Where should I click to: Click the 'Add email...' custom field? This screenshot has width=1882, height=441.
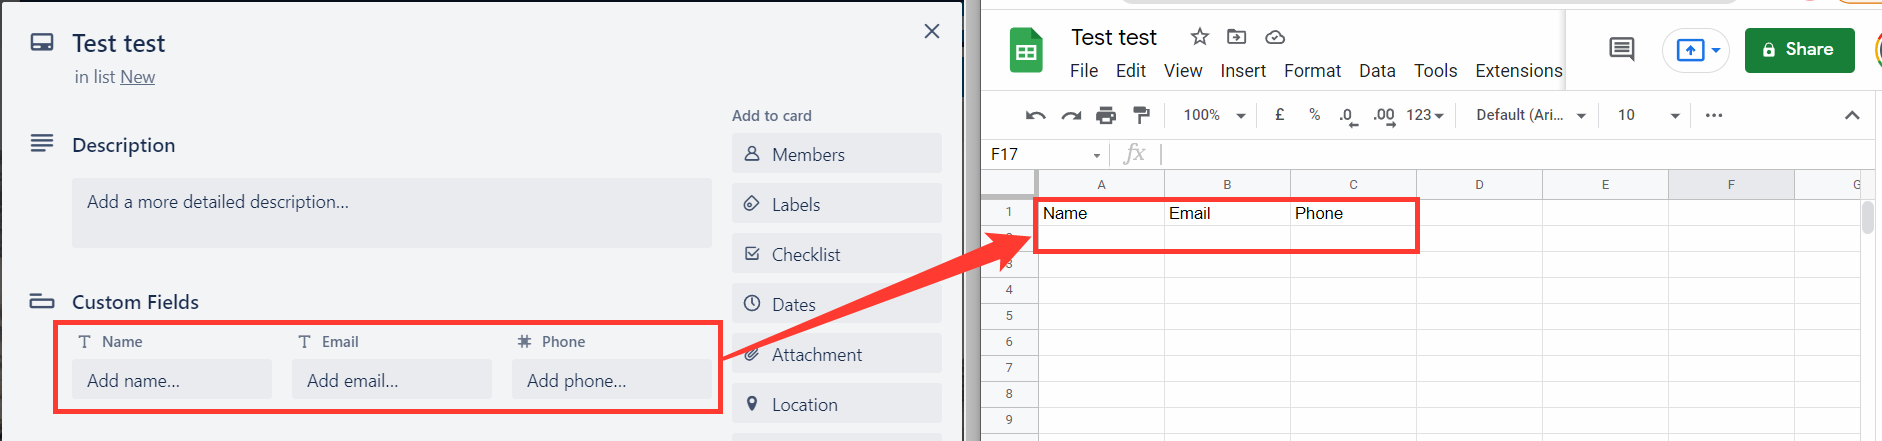392,380
